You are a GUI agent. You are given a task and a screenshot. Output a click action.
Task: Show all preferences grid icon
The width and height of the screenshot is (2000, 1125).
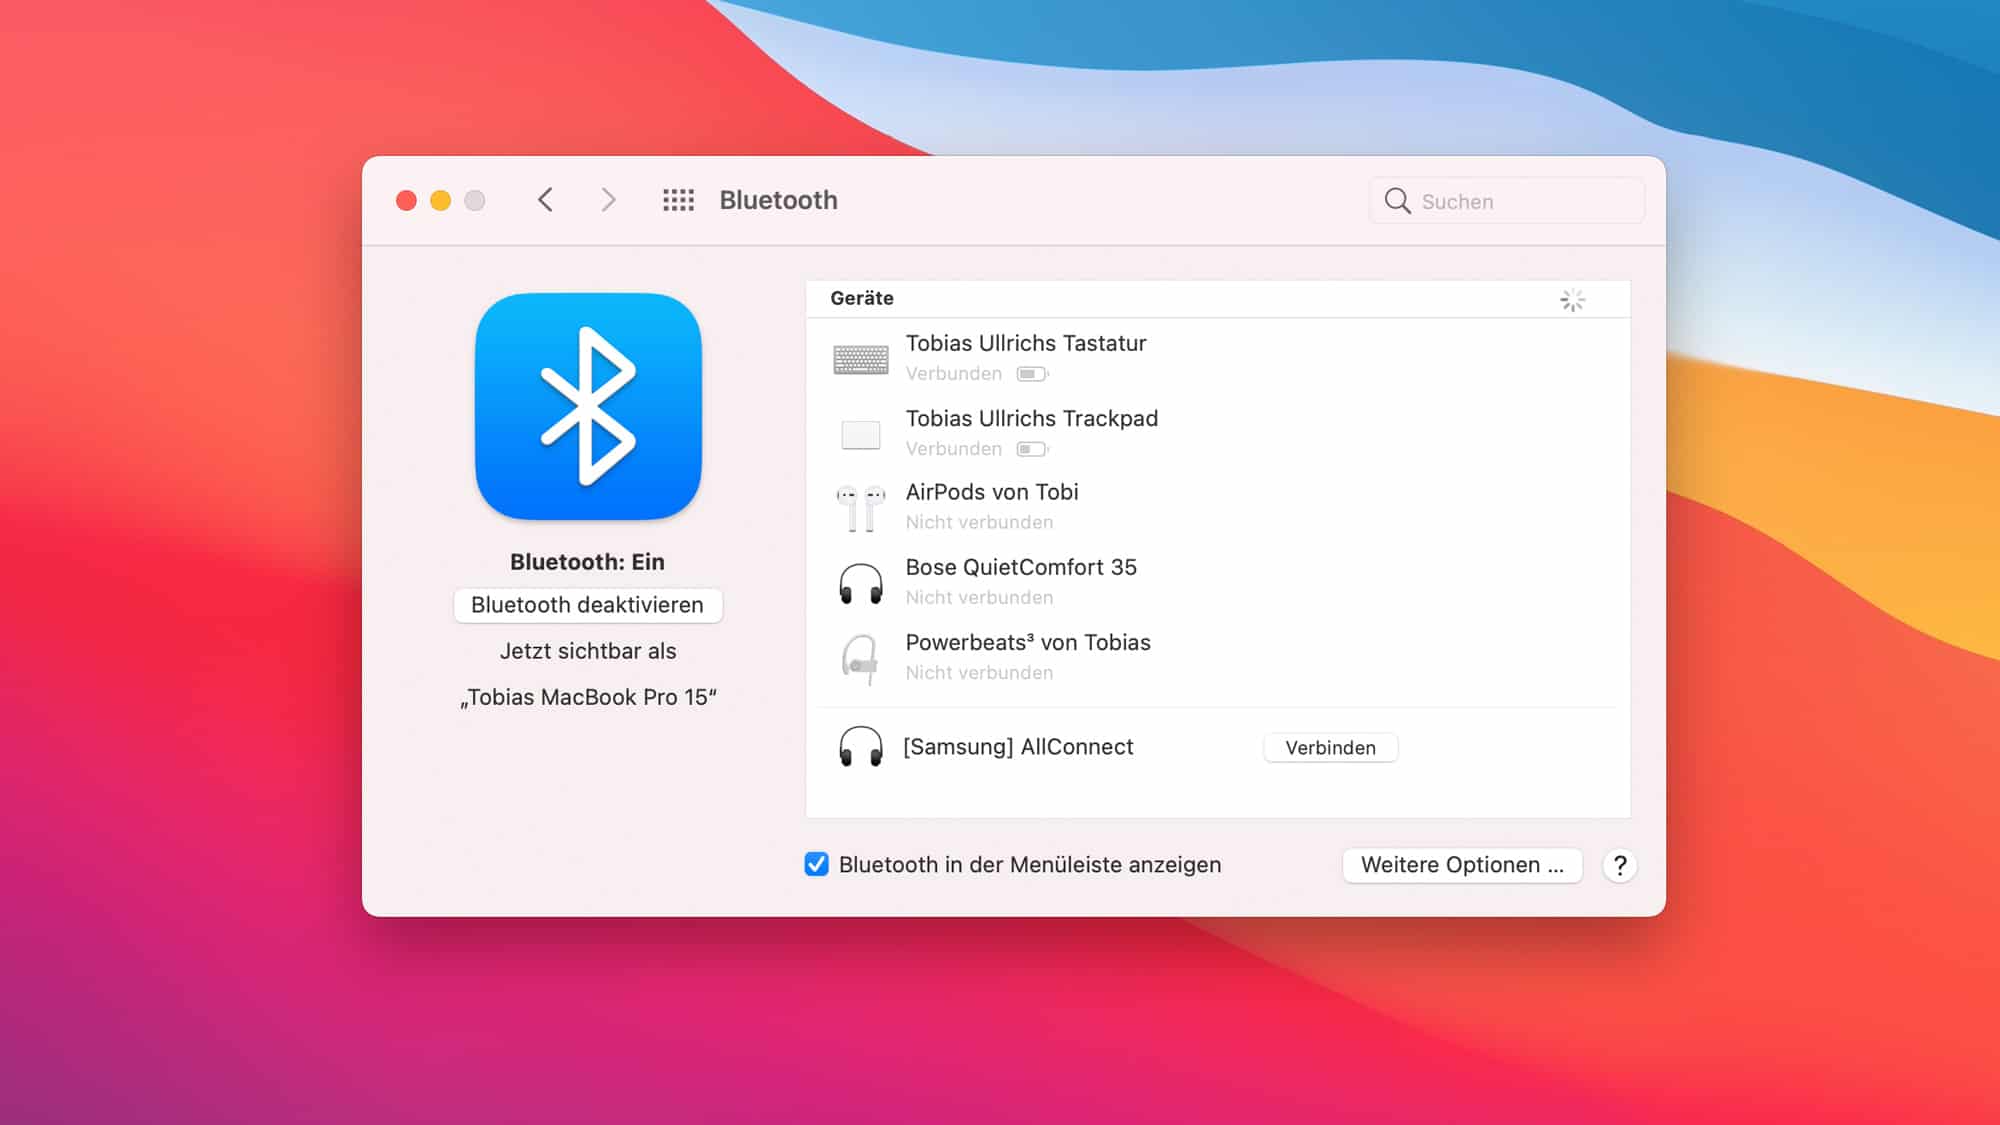(x=678, y=200)
